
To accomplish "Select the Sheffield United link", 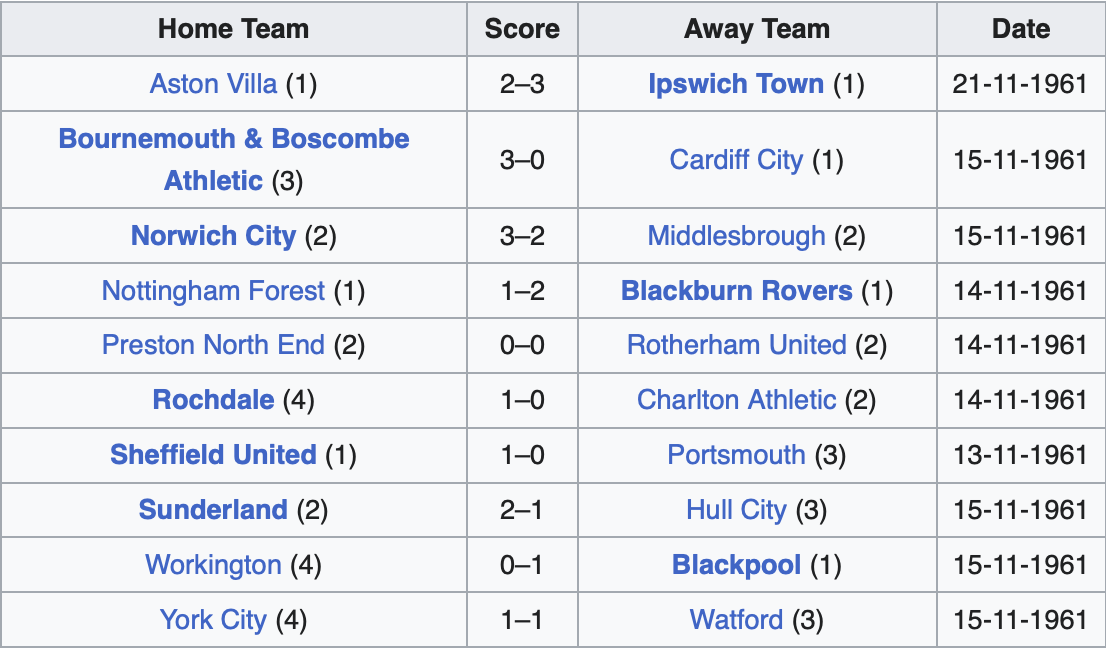I will click(x=213, y=455).
